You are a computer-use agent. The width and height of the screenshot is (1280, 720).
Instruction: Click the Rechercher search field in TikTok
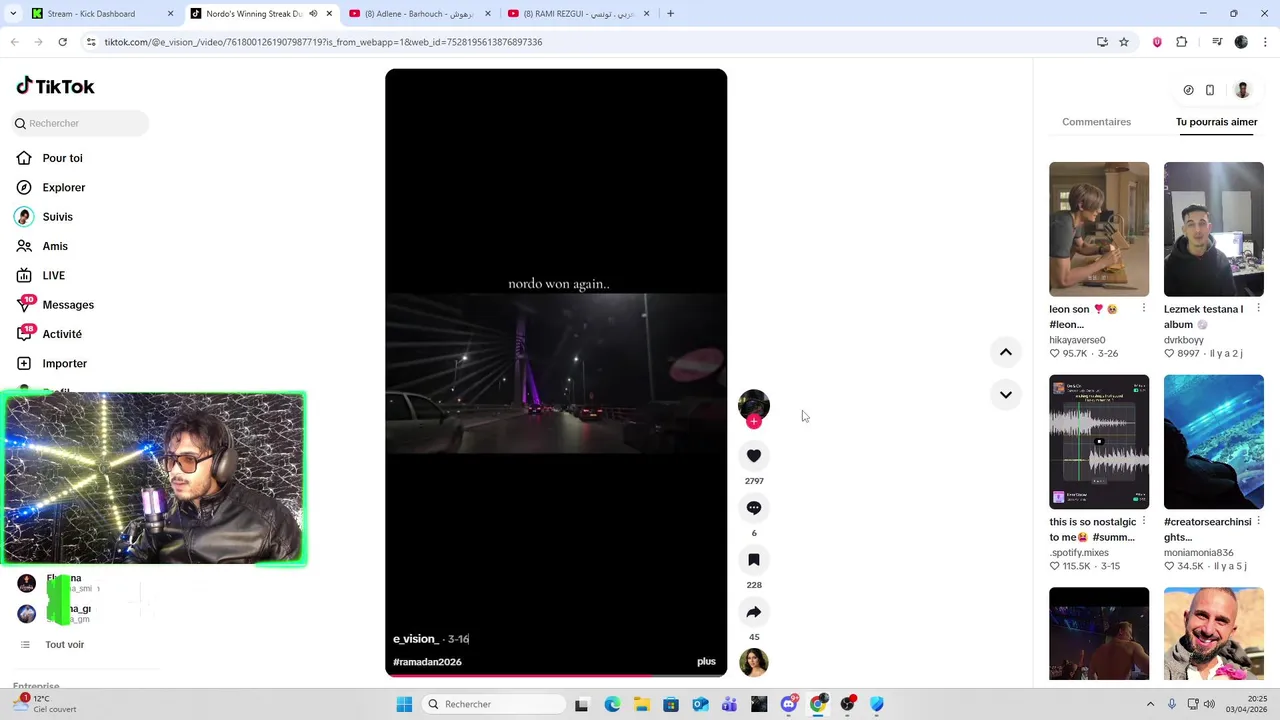pyautogui.click(x=80, y=123)
